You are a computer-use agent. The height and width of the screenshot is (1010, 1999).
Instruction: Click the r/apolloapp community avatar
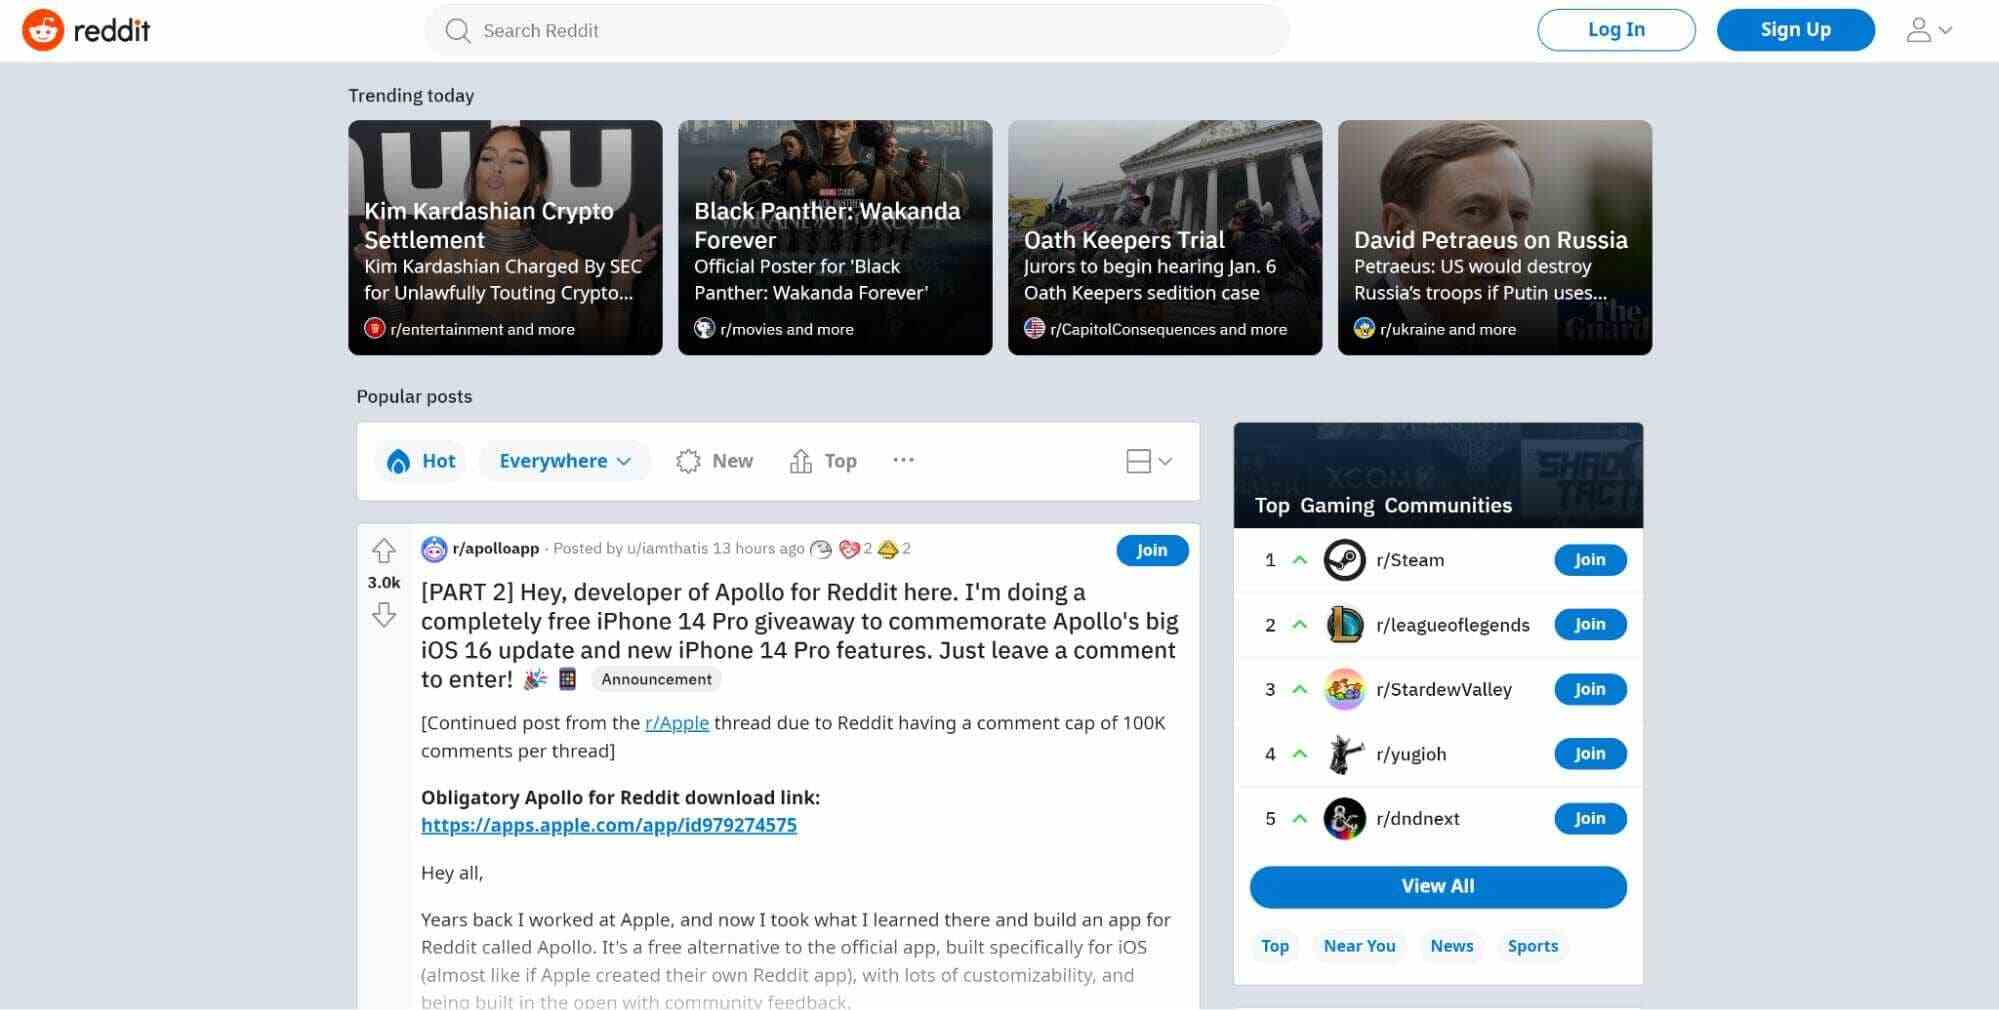point(434,549)
